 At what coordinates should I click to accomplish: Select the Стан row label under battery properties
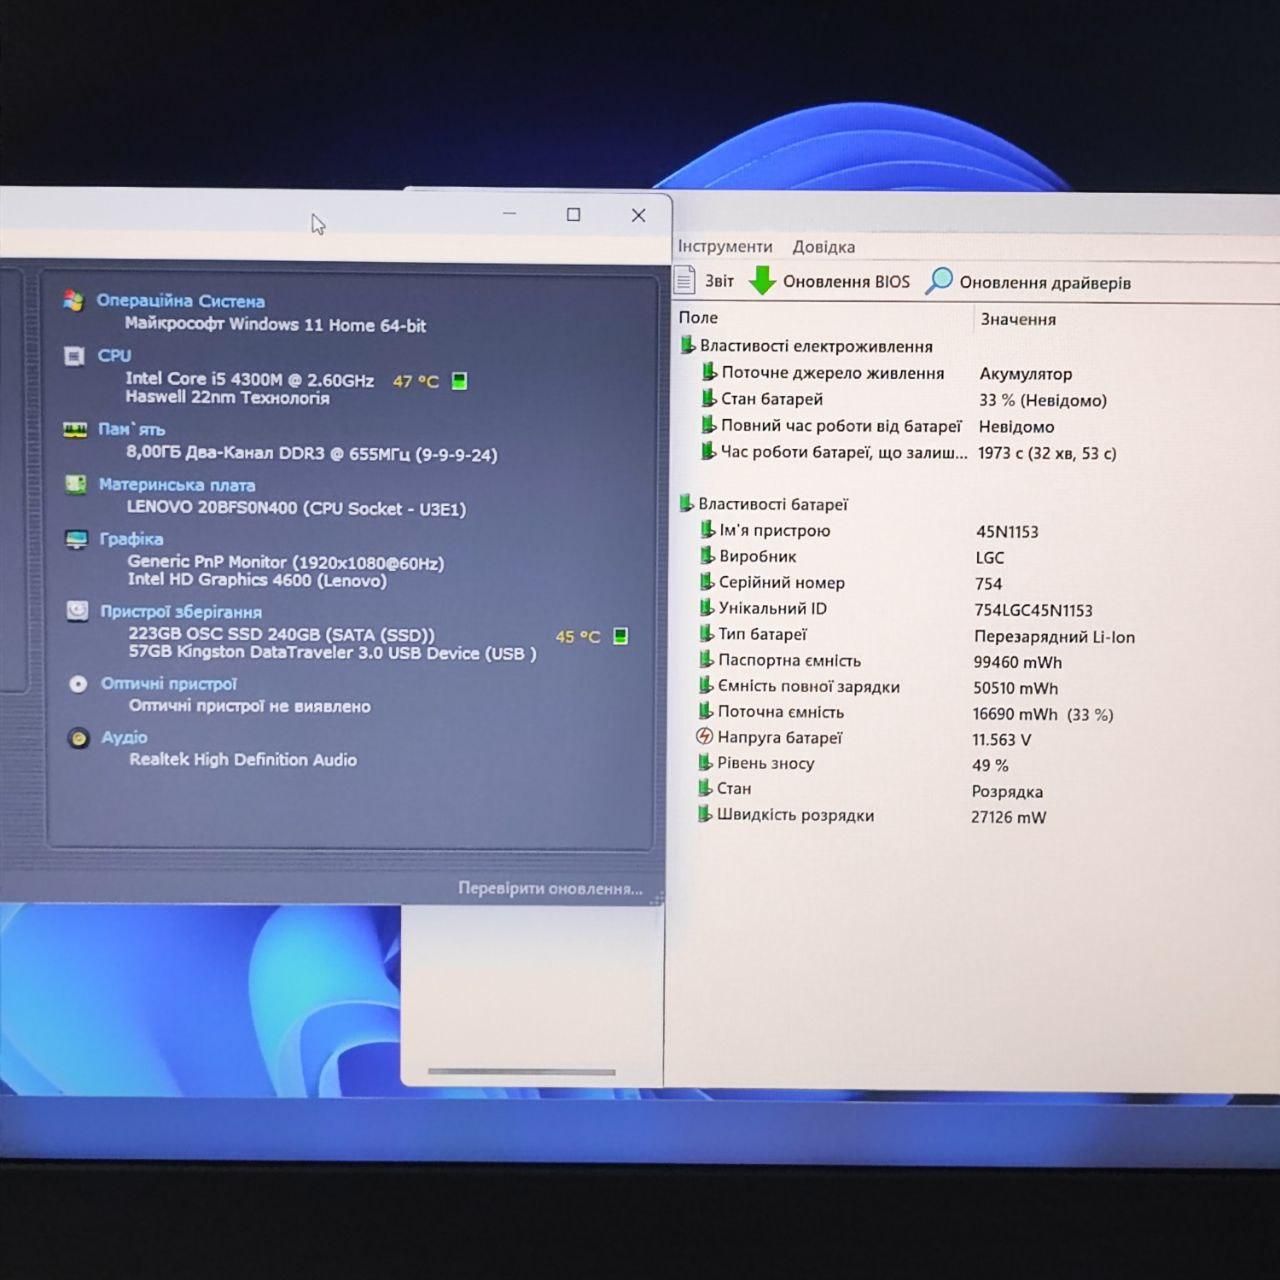coord(734,788)
